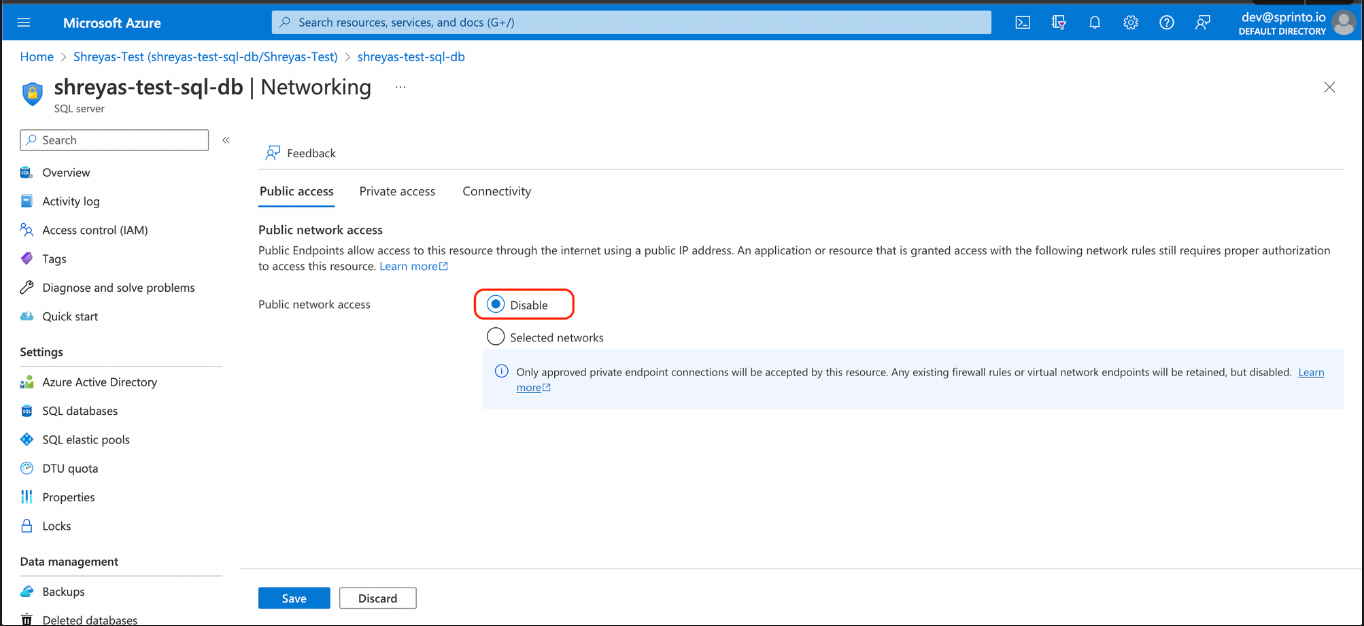Viewport: 1364px width, 626px height.
Task: Open the more options ellipsis beside Networking
Action: (x=400, y=87)
